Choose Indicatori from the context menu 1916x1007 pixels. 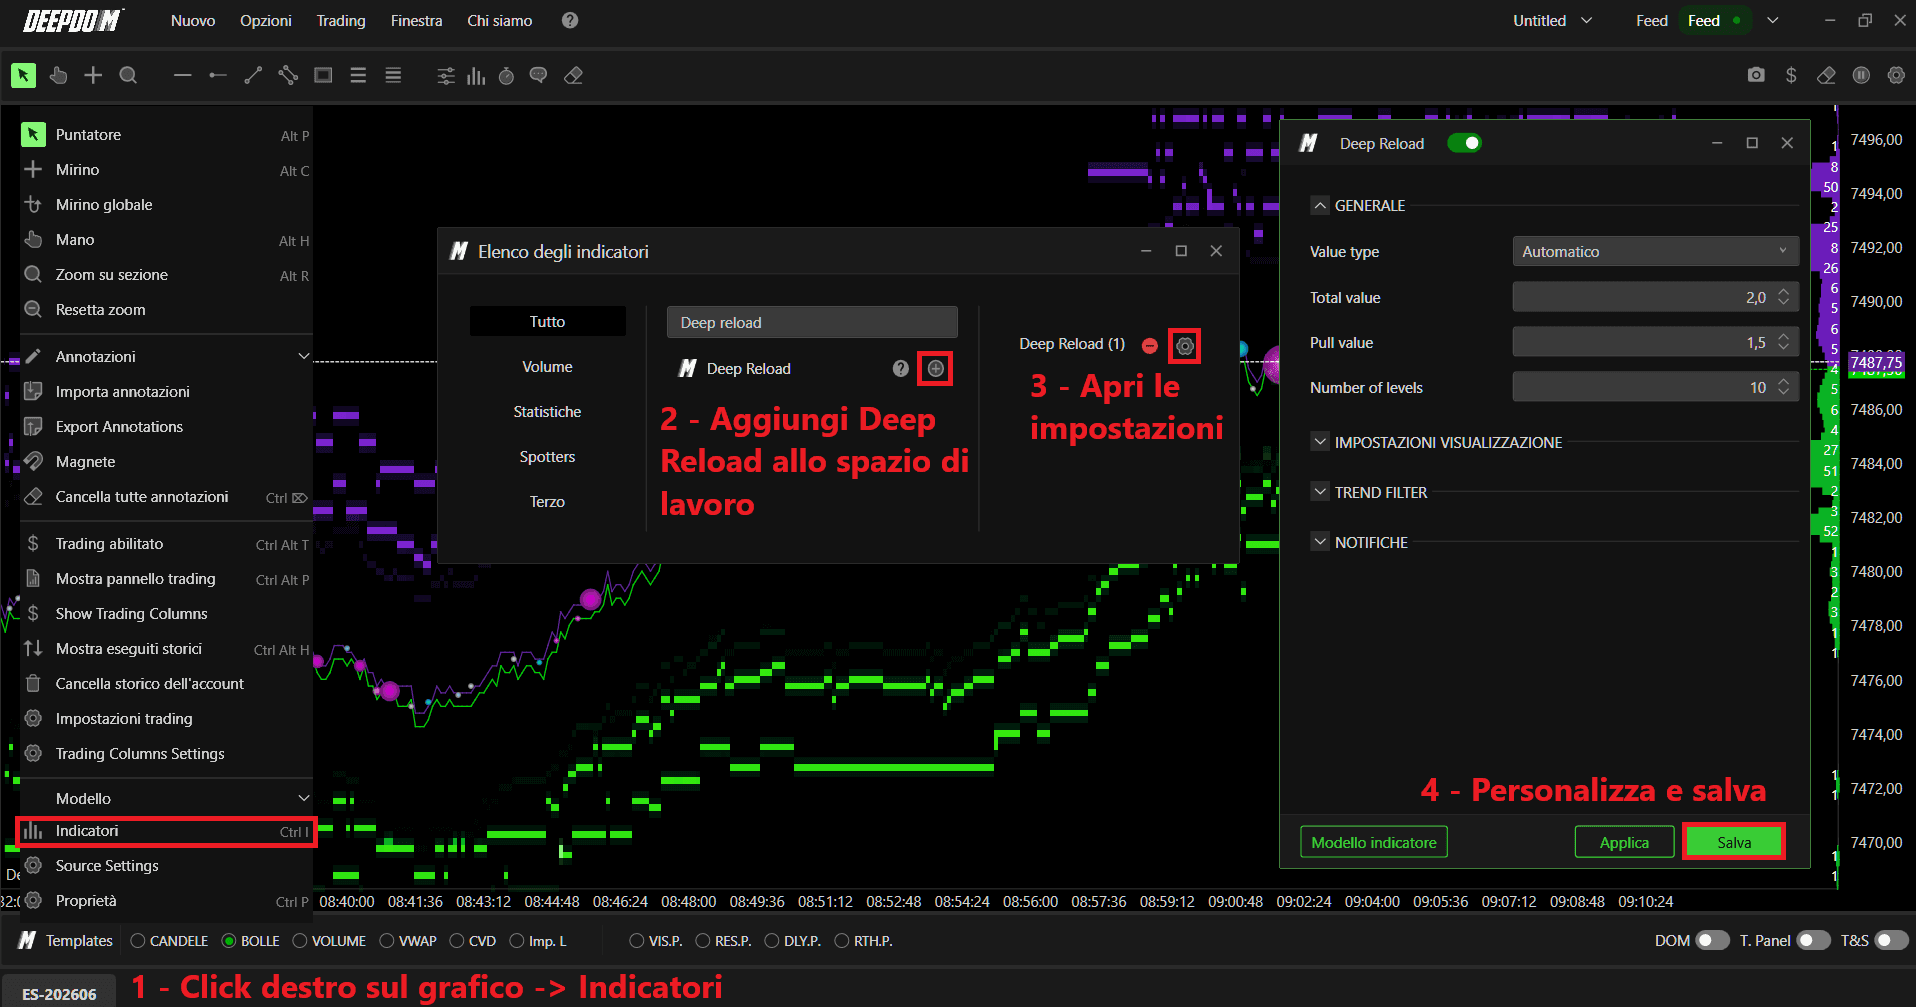pos(166,832)
